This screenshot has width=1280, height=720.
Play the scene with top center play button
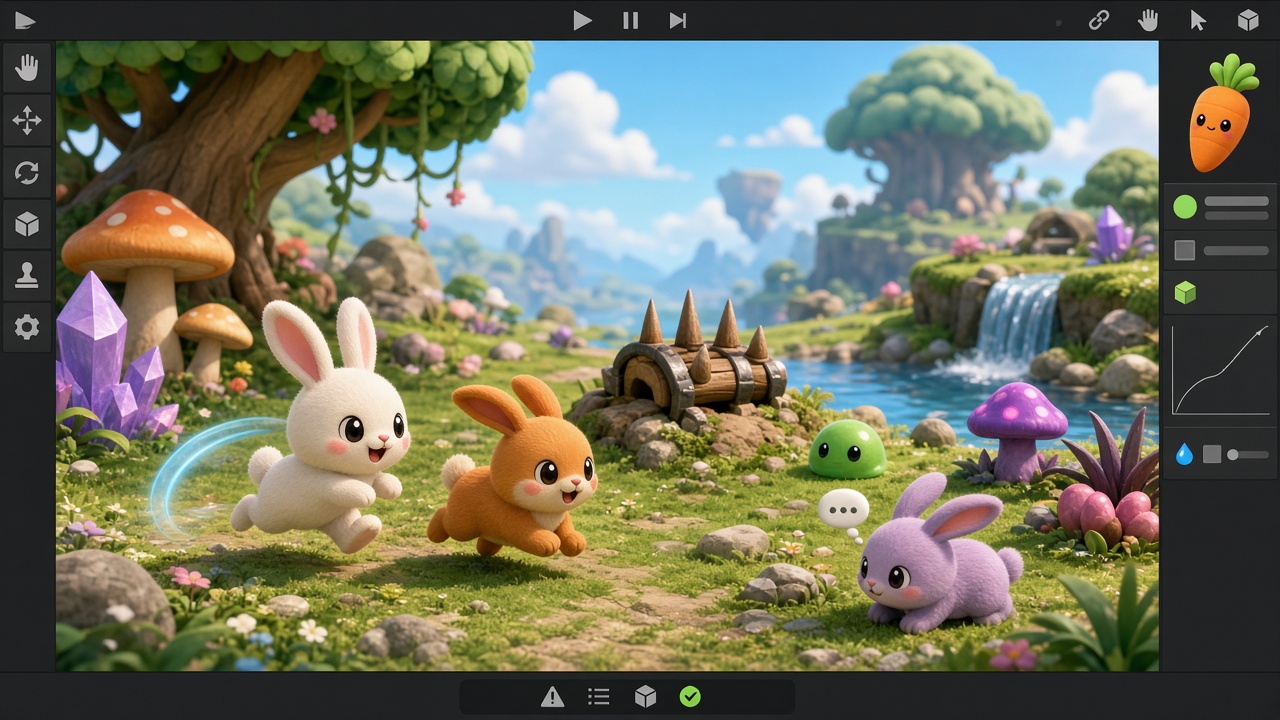(x=582, y=20)
